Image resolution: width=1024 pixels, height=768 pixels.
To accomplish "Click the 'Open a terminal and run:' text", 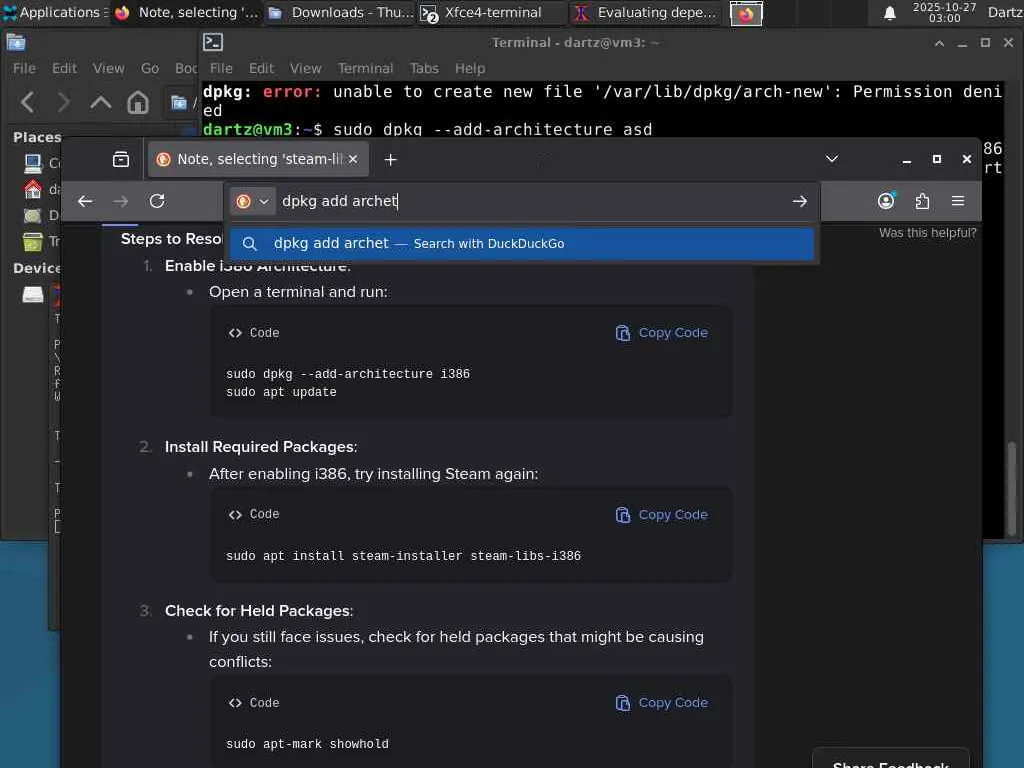I will pyautogui.click(x=298, y=292).
